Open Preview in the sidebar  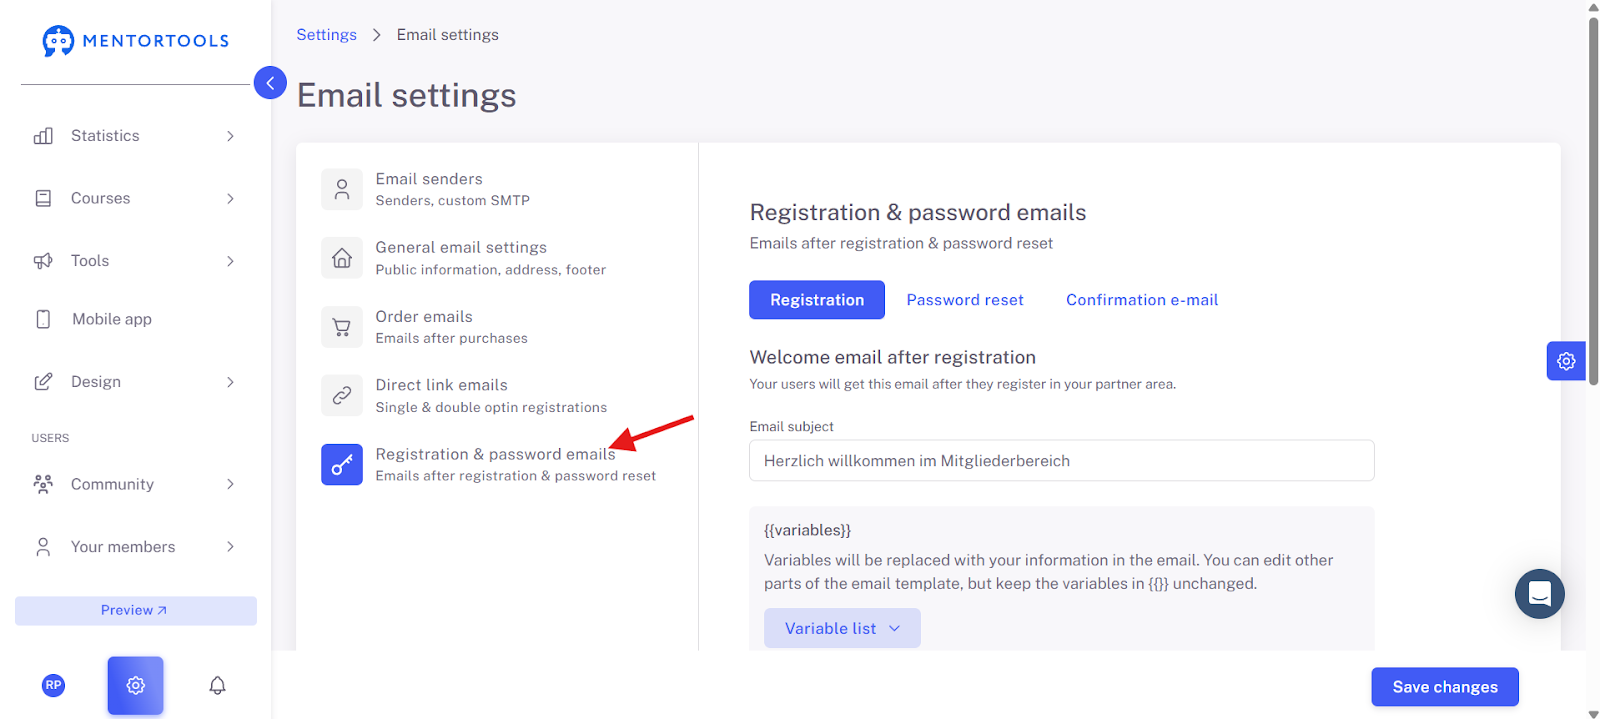[x=135, y=611]
